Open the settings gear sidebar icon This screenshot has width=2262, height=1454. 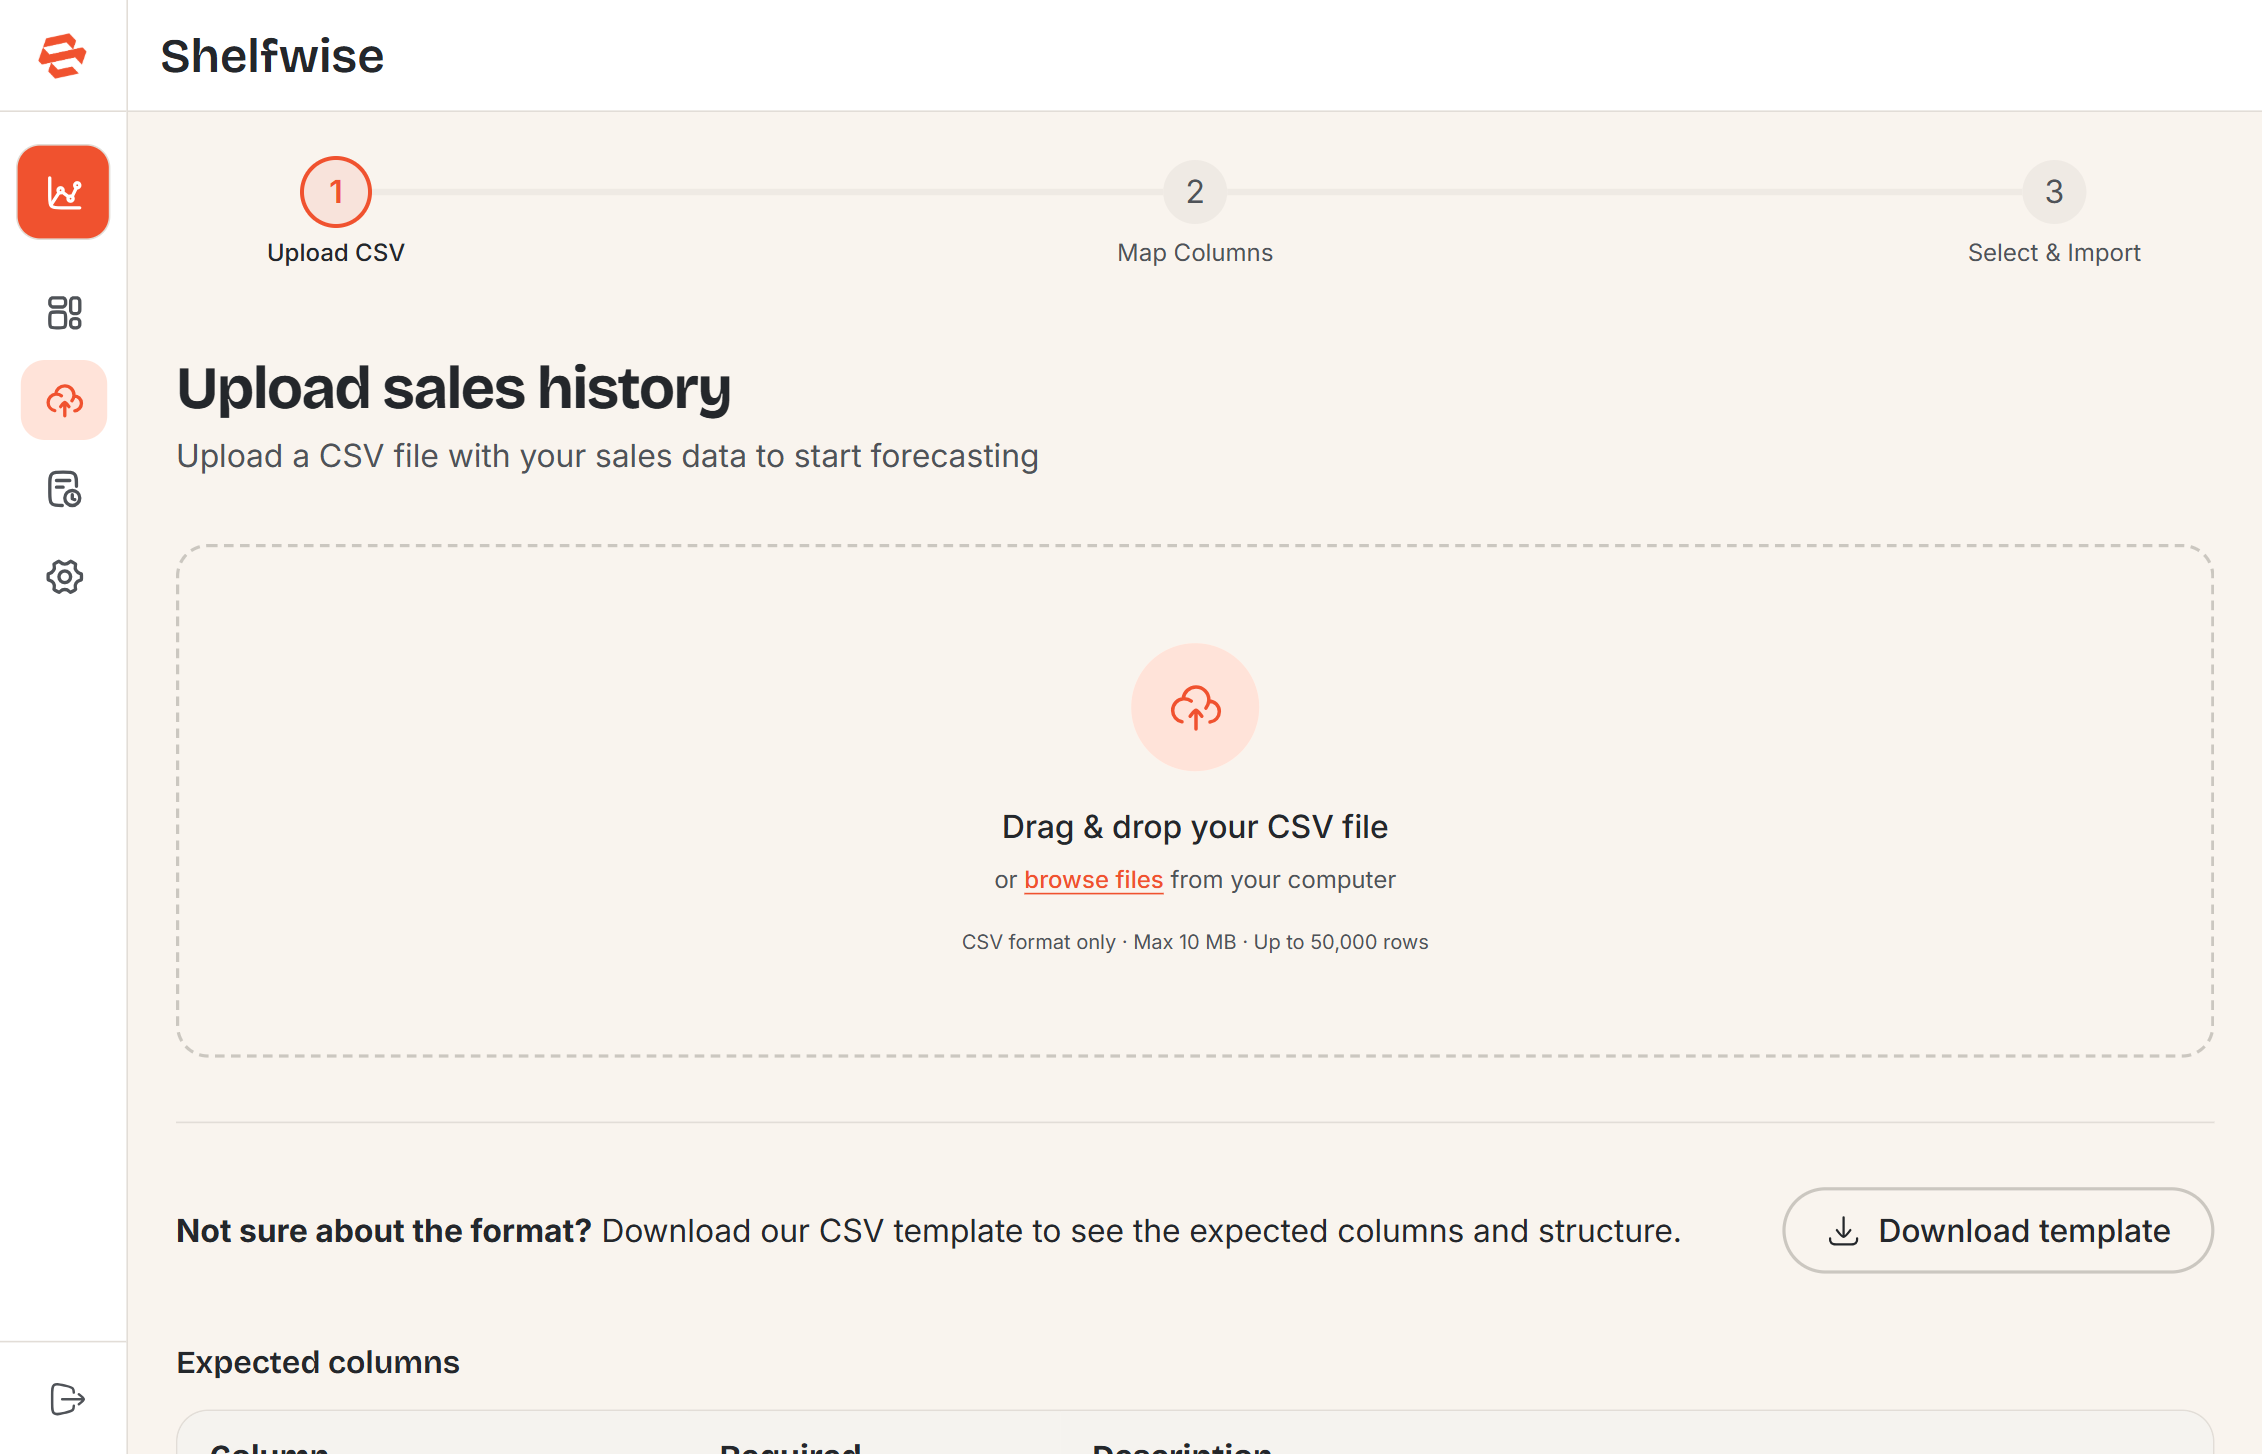pos(64,577)
